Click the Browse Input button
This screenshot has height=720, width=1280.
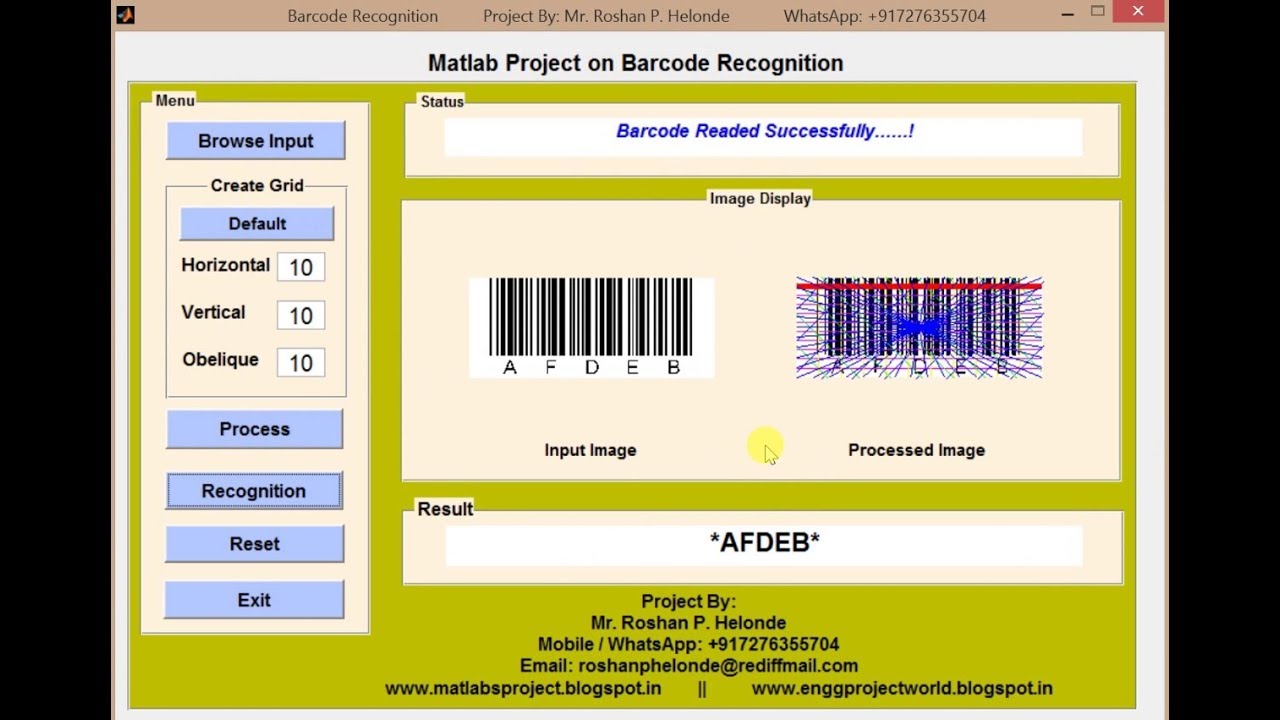256,141
